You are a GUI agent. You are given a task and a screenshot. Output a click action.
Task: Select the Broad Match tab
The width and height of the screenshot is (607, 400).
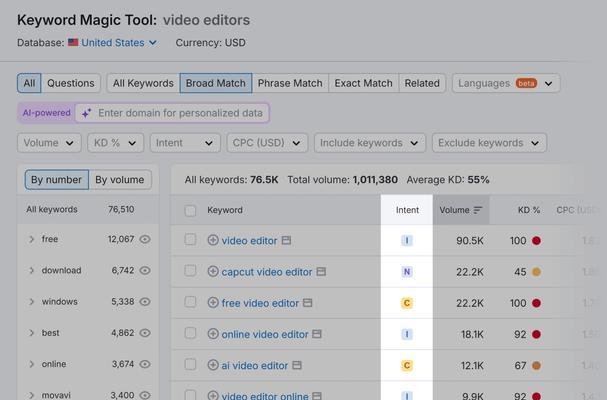[216, 83]
